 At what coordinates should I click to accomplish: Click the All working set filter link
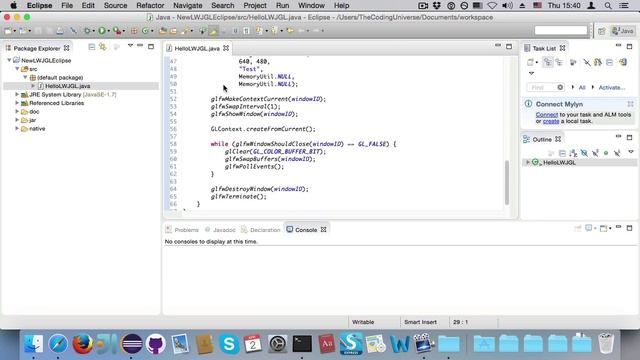(x=582, y=87)
